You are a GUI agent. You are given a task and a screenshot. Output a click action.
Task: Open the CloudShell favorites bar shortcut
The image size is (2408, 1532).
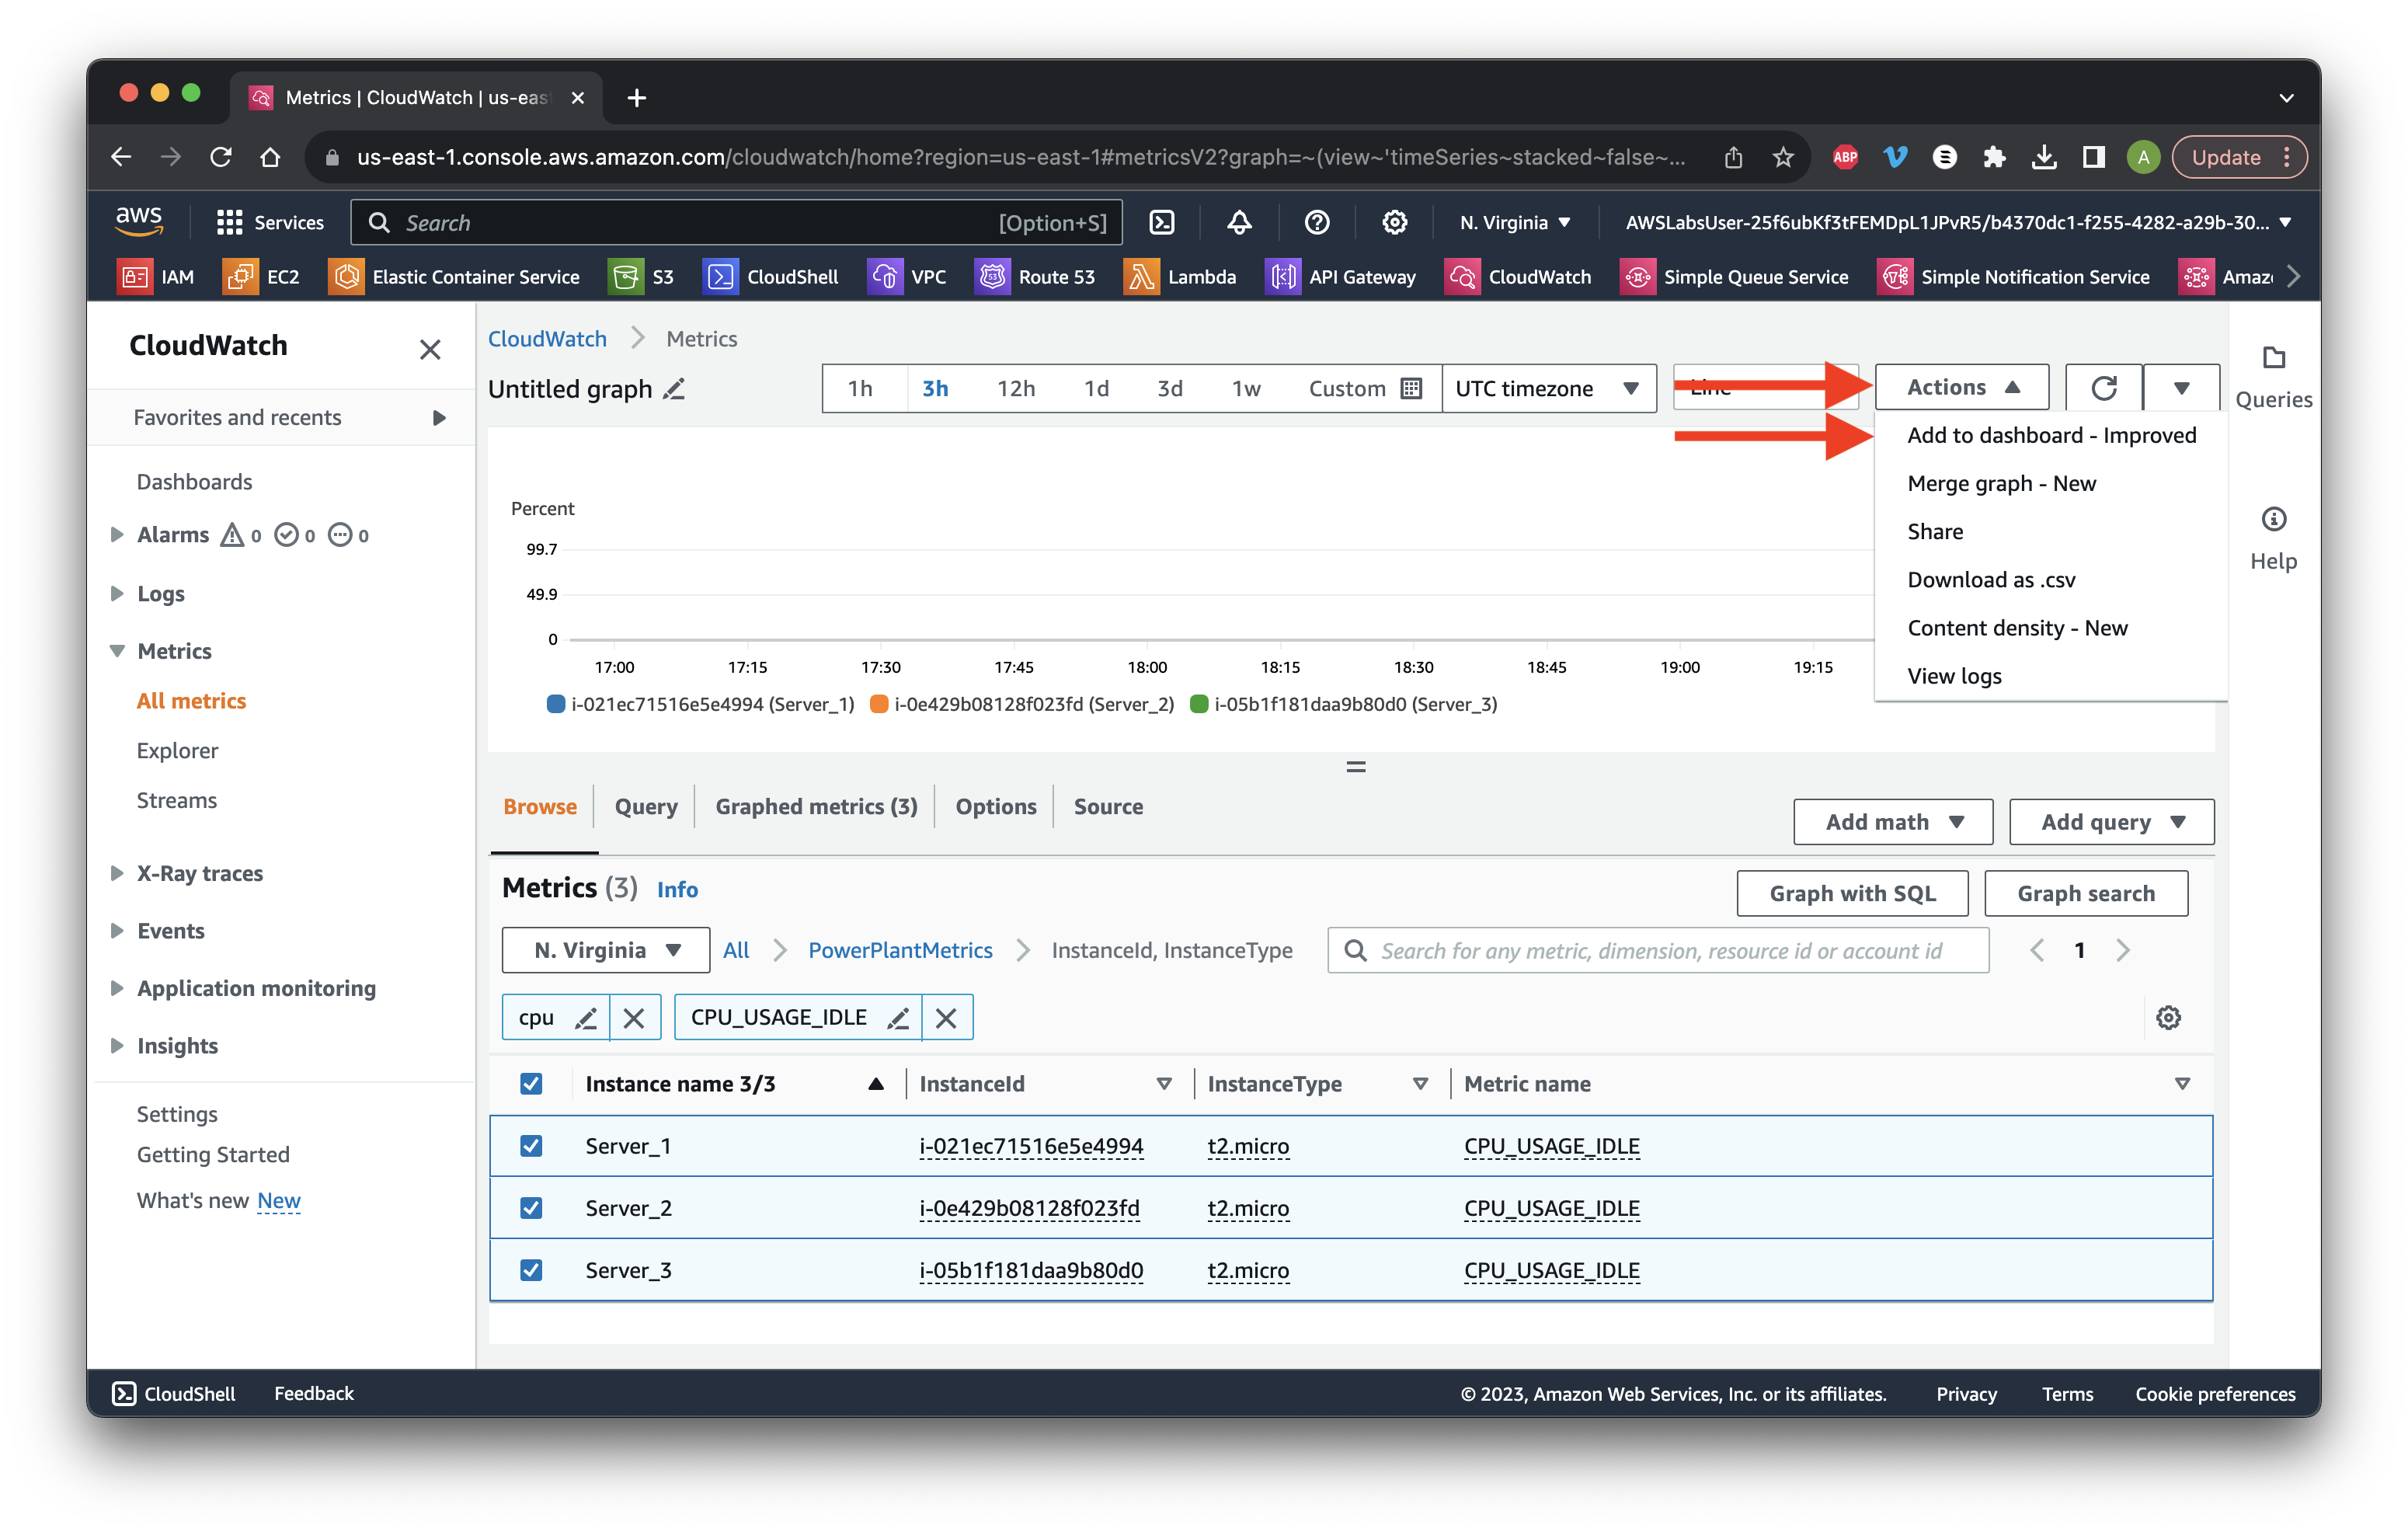coord(771,277)
